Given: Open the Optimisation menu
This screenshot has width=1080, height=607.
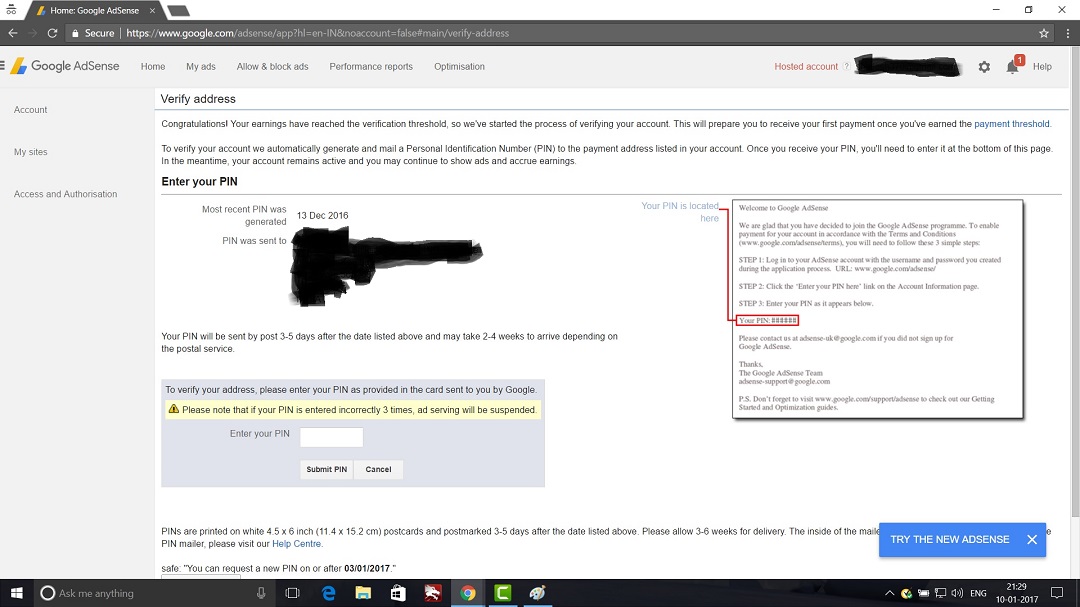Looking at the screenshot, I should tap(459, 67).
